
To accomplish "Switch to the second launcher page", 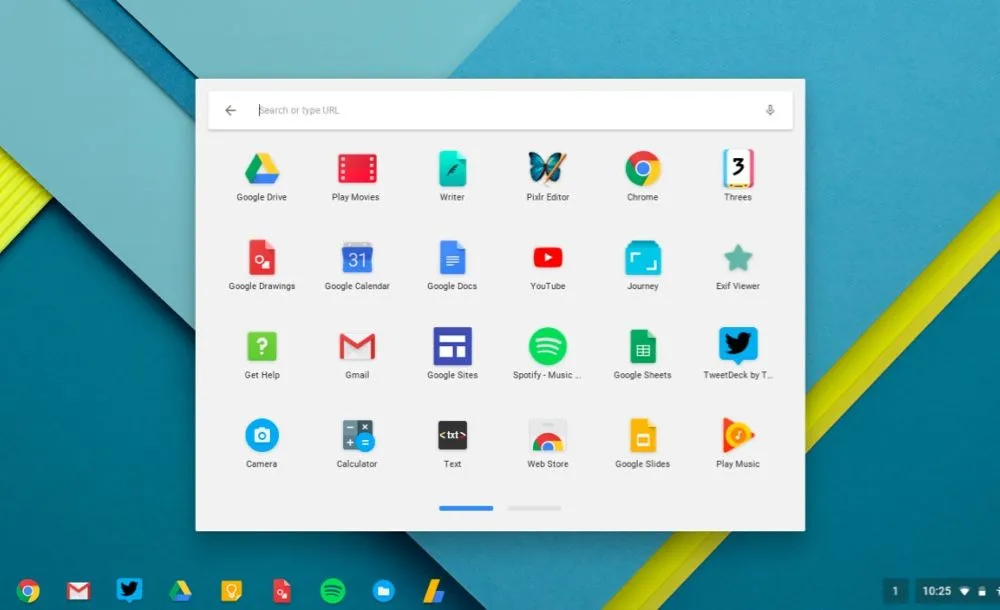I will click(534, 509).
